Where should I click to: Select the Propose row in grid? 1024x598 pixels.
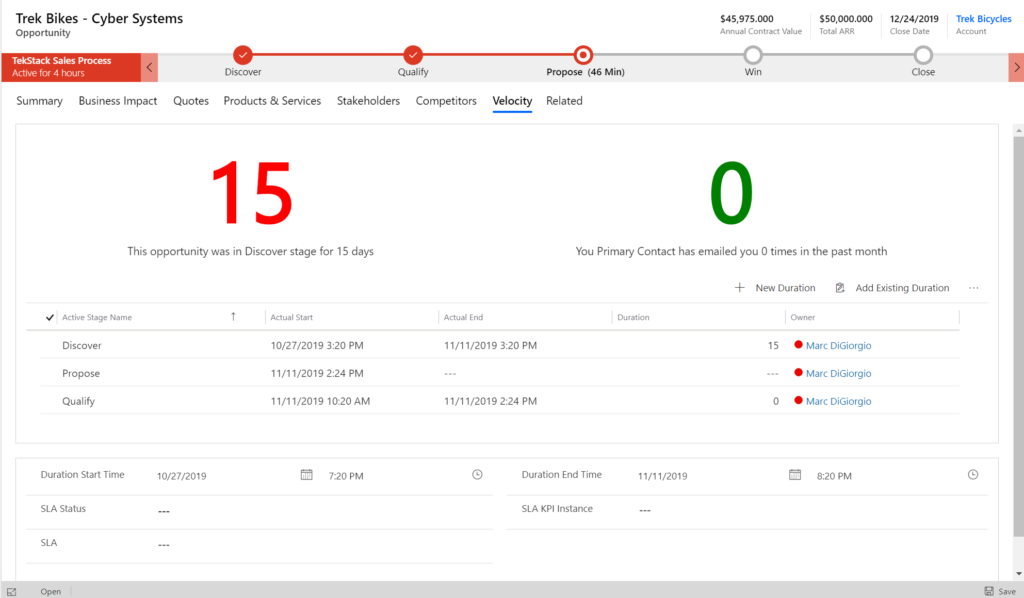pyautogui.click(x=500, y=373)
